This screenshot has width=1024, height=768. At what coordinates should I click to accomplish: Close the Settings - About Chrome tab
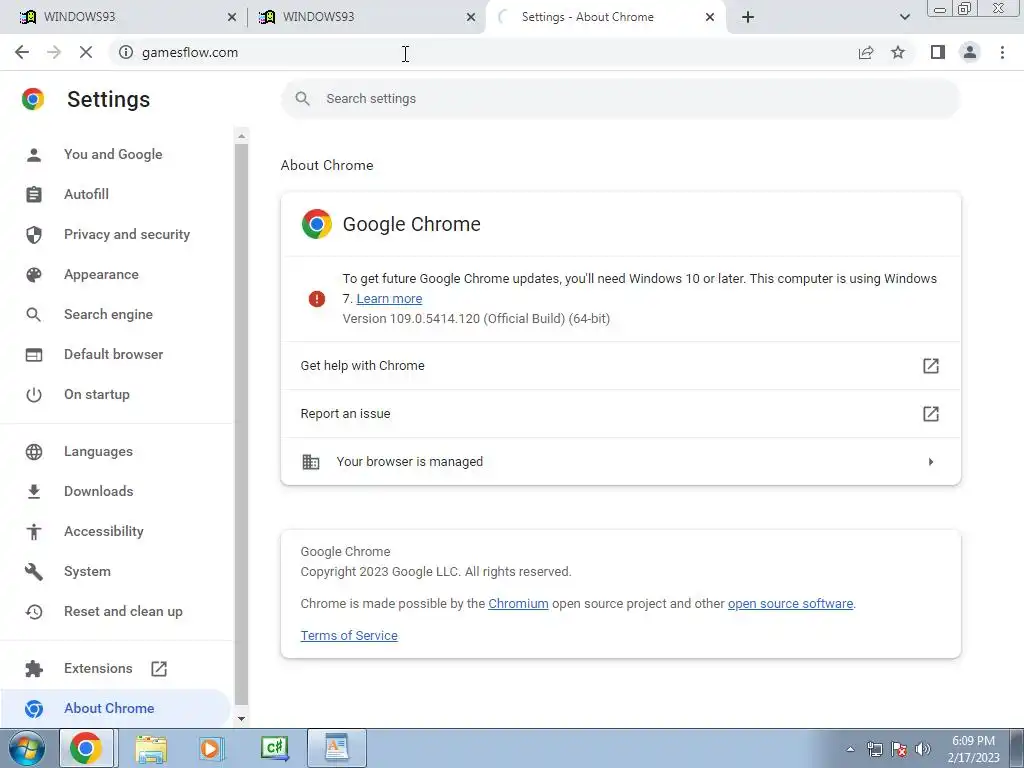pyautogui.click(x=710, y=17)
